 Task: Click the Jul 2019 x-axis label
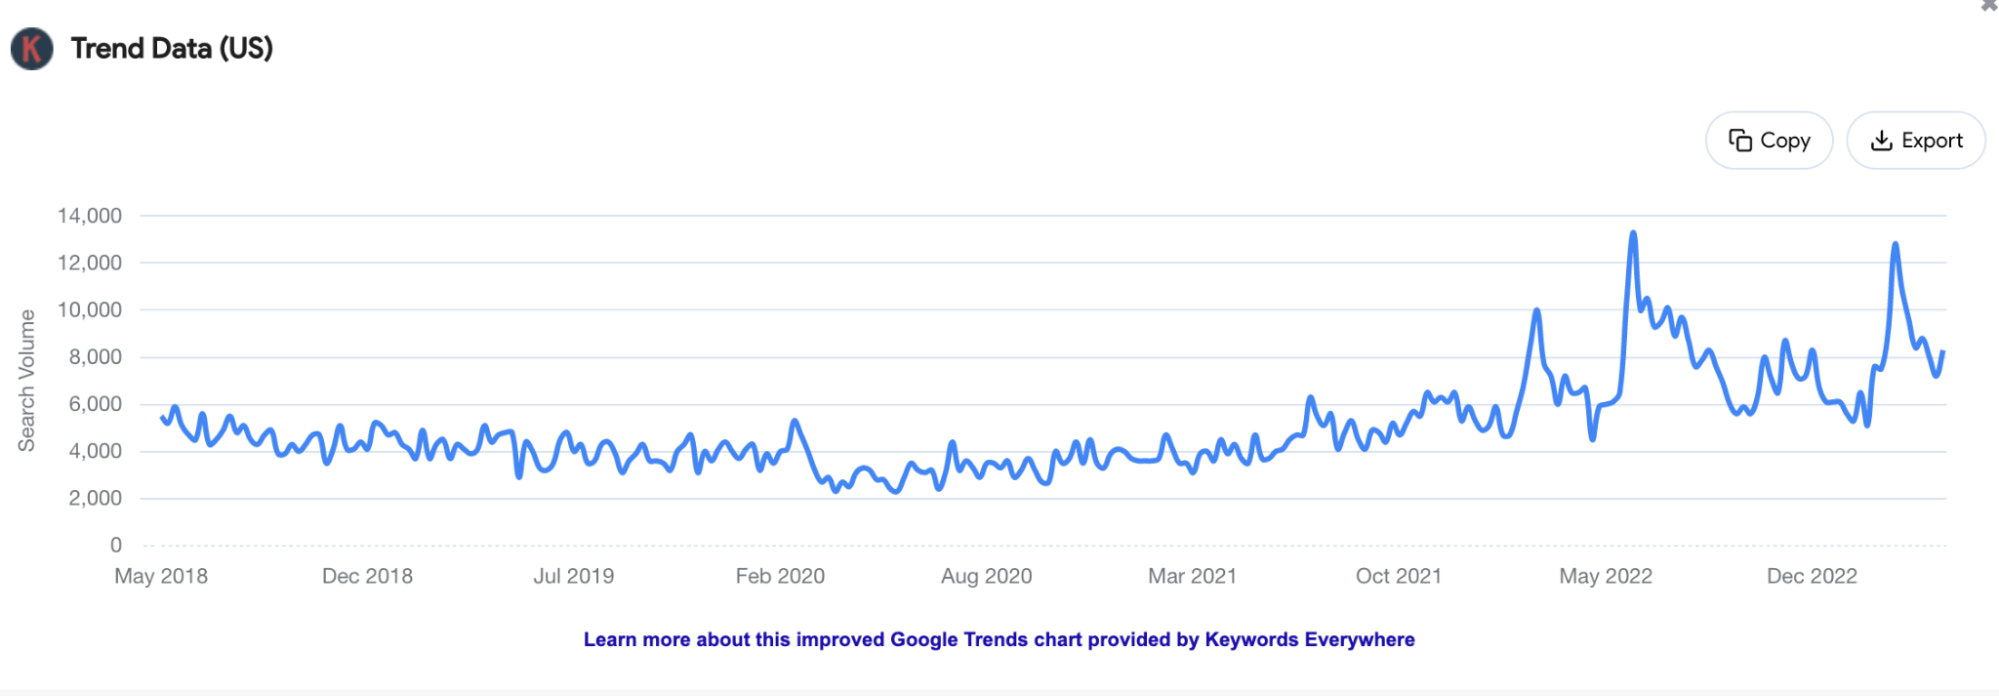click(x=573, y=576)
